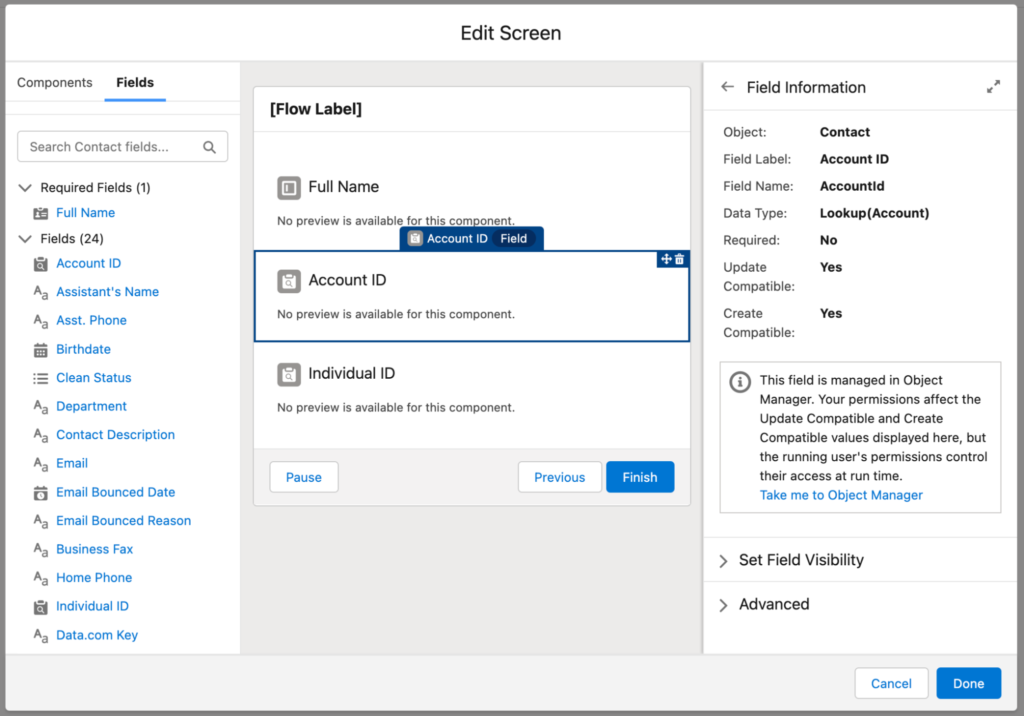Screen dimensions: 1024x716
Task: Collapse the Required Fields section
Action: (25, 188)
